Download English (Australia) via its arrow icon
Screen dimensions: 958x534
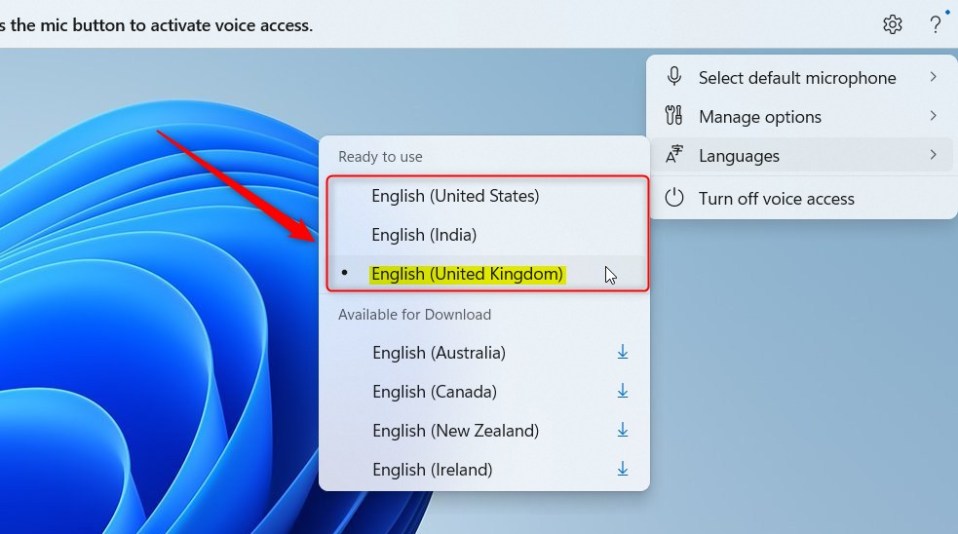(x=623, y=352)
